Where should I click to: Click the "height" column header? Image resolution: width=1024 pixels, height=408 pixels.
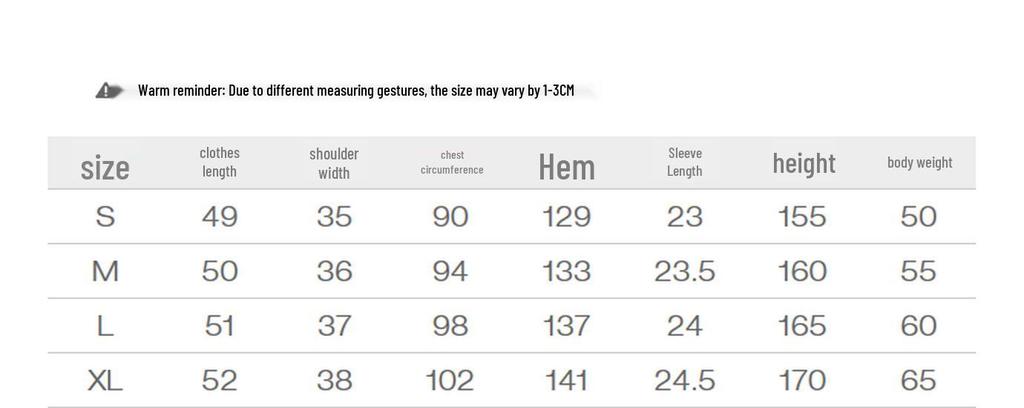[x=804, y=163]
